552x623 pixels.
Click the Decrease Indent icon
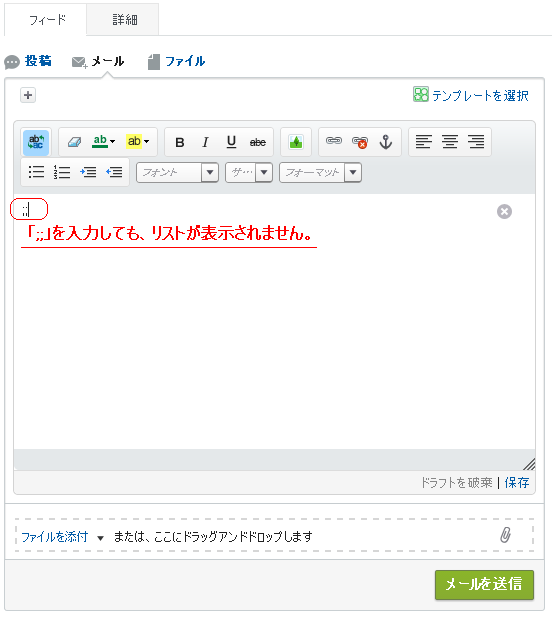pyautogui.click(x=114, y=172)
